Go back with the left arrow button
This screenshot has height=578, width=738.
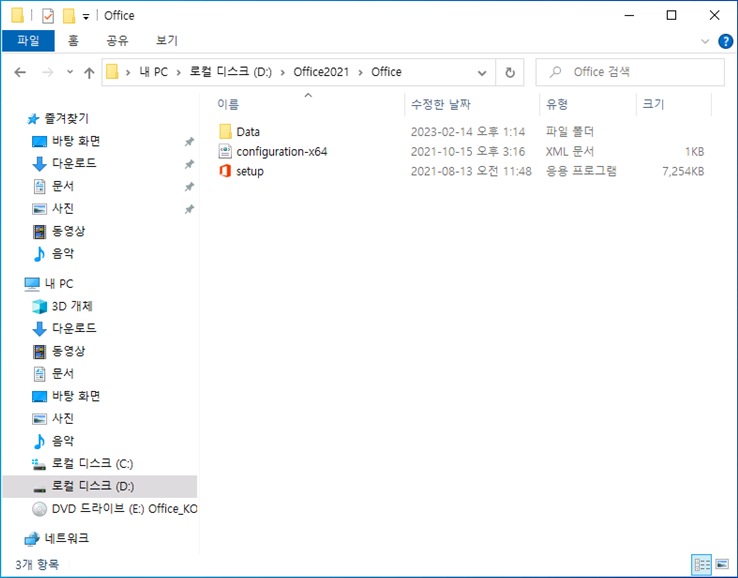coord(20,72)
